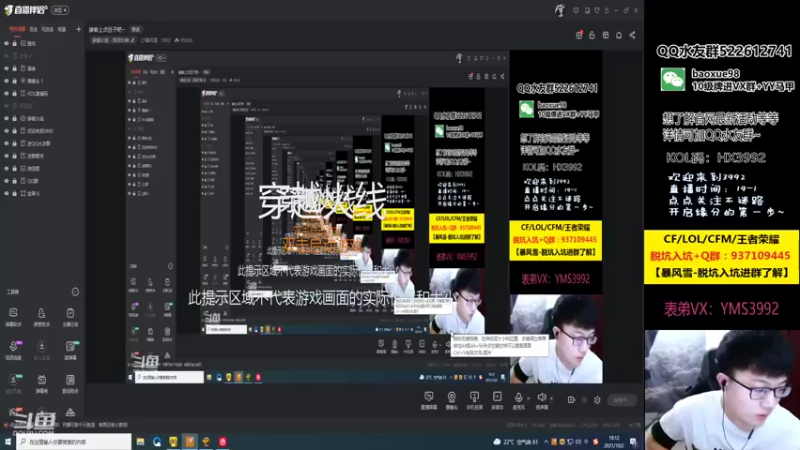Open the 弹幕助手 tool
This screenshot has width=800, height=450.
(13, 316)
